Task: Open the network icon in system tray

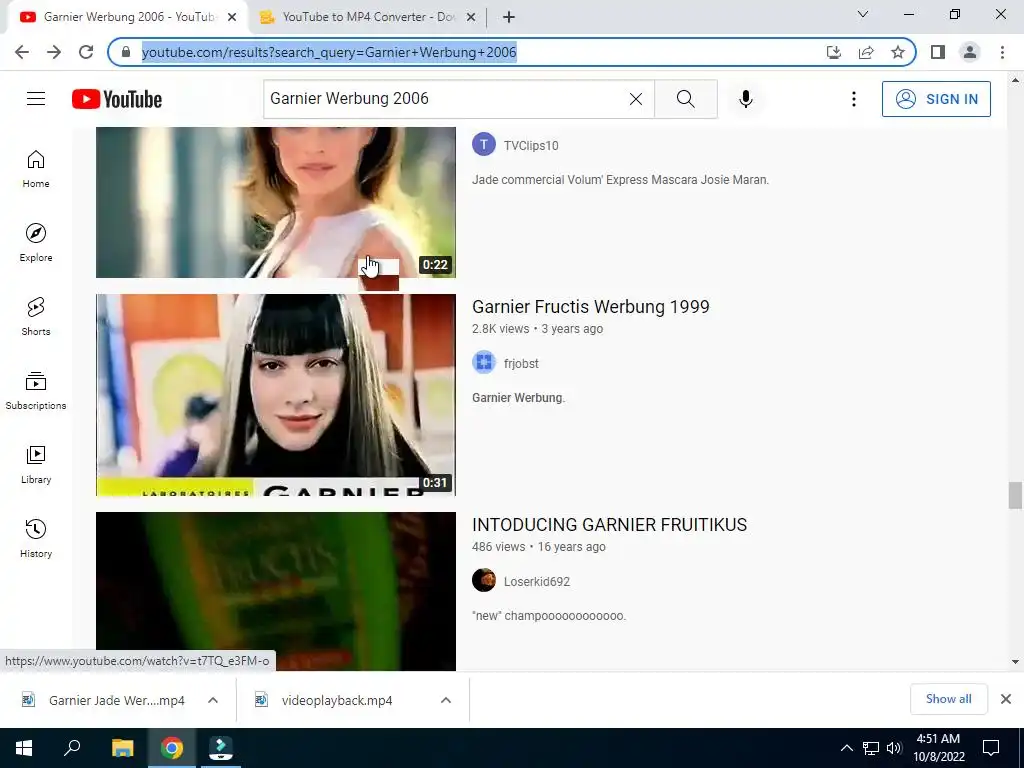Action: [x=871, y=748]
